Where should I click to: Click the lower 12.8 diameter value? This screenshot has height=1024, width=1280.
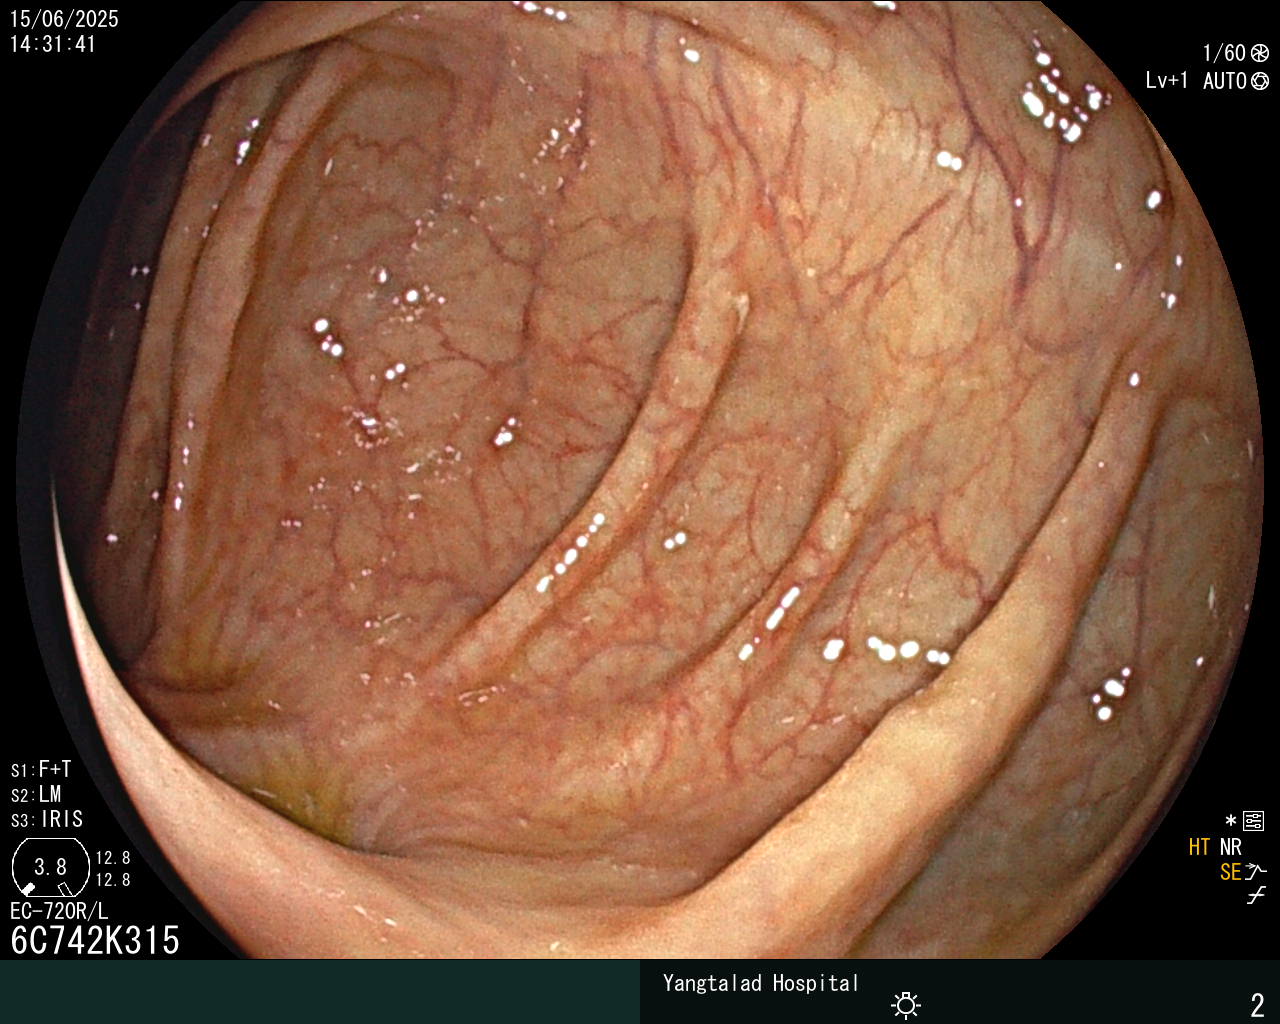(113, 880)
